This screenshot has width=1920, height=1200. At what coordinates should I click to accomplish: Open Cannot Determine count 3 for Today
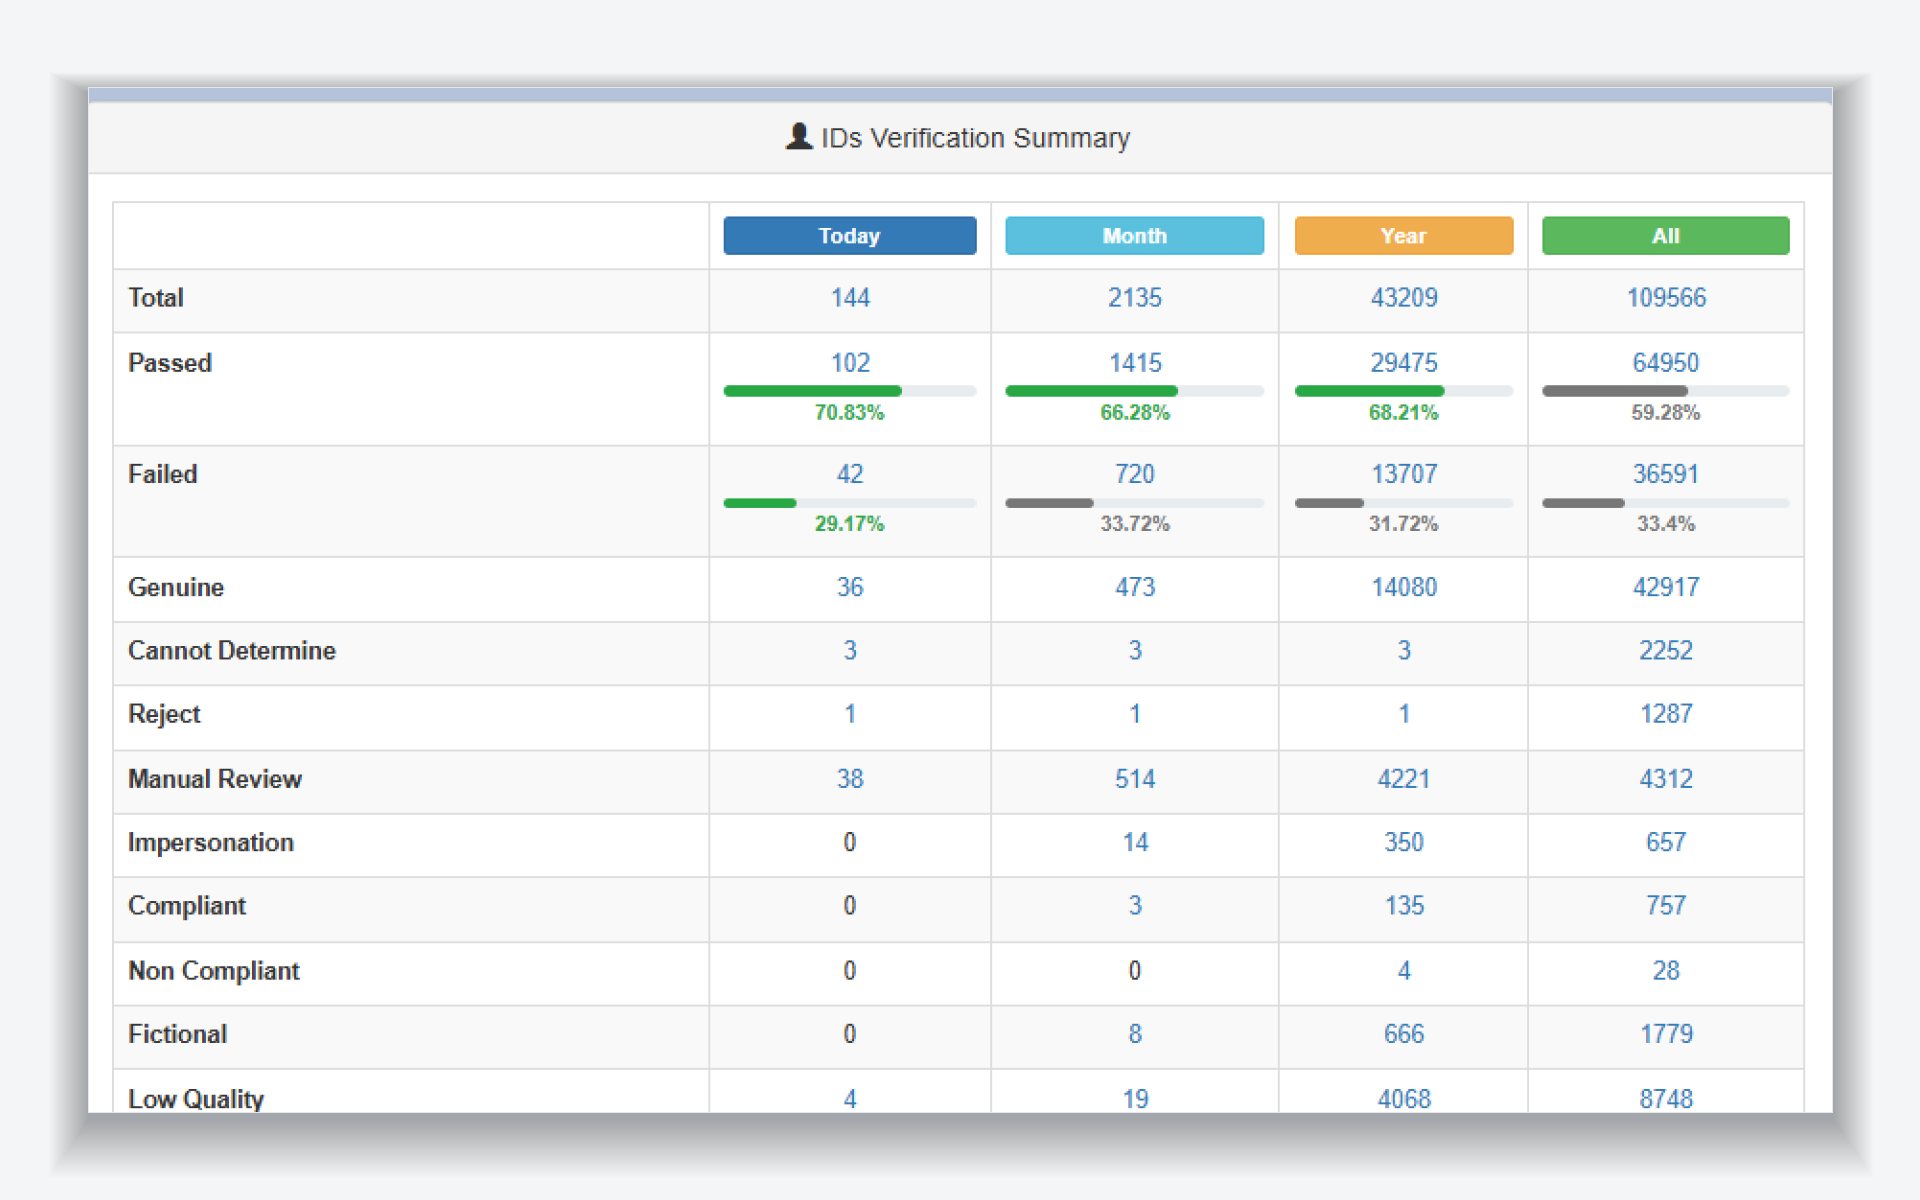[x=850, y=651]
